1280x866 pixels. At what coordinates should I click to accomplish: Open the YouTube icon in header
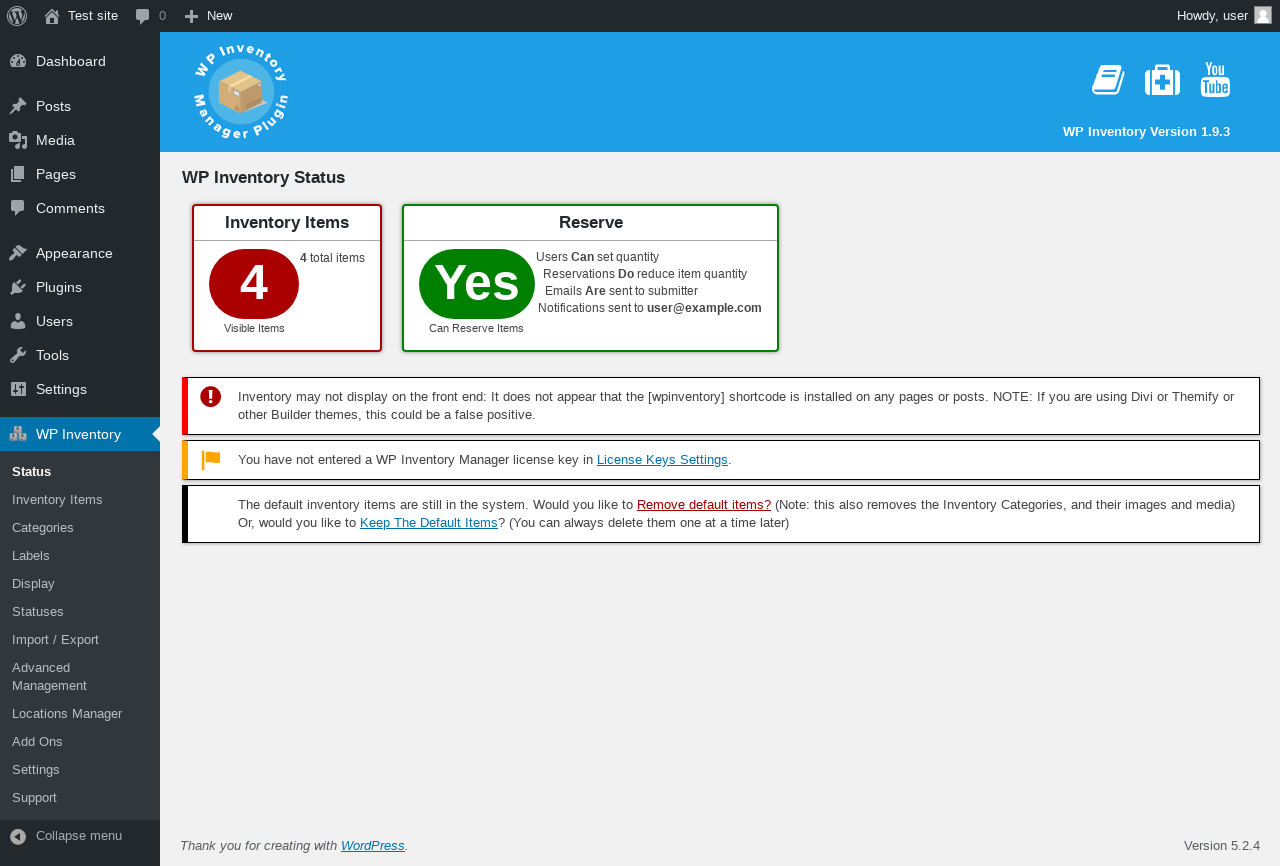coord(1215,80)
